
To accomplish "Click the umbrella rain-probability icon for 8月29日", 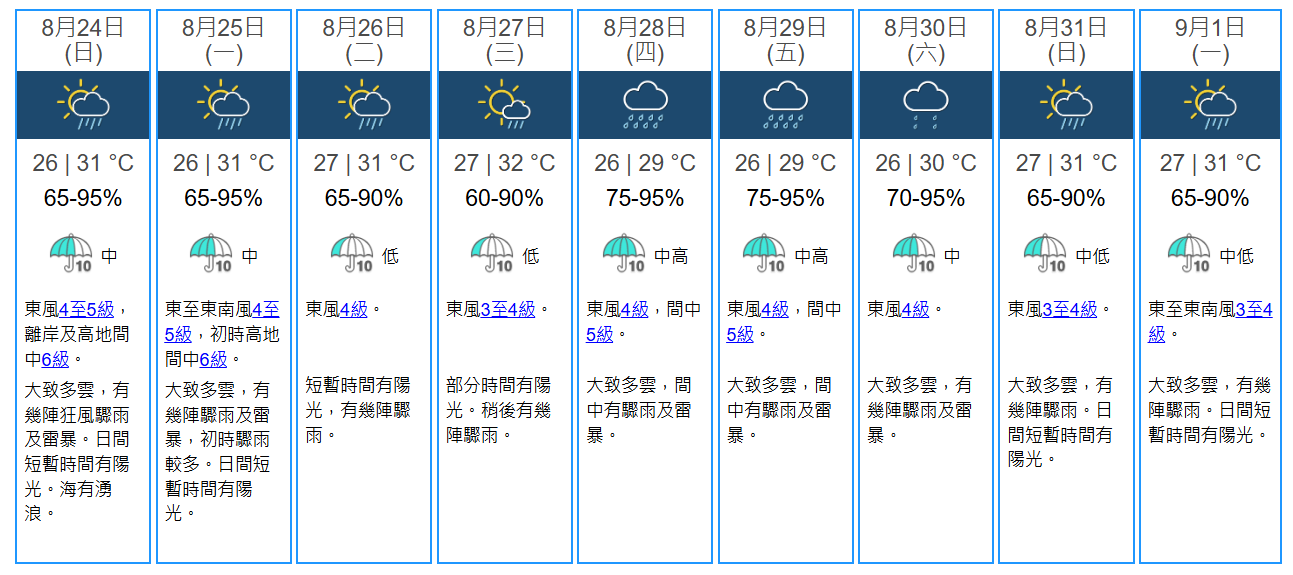I will click(764, 254).
